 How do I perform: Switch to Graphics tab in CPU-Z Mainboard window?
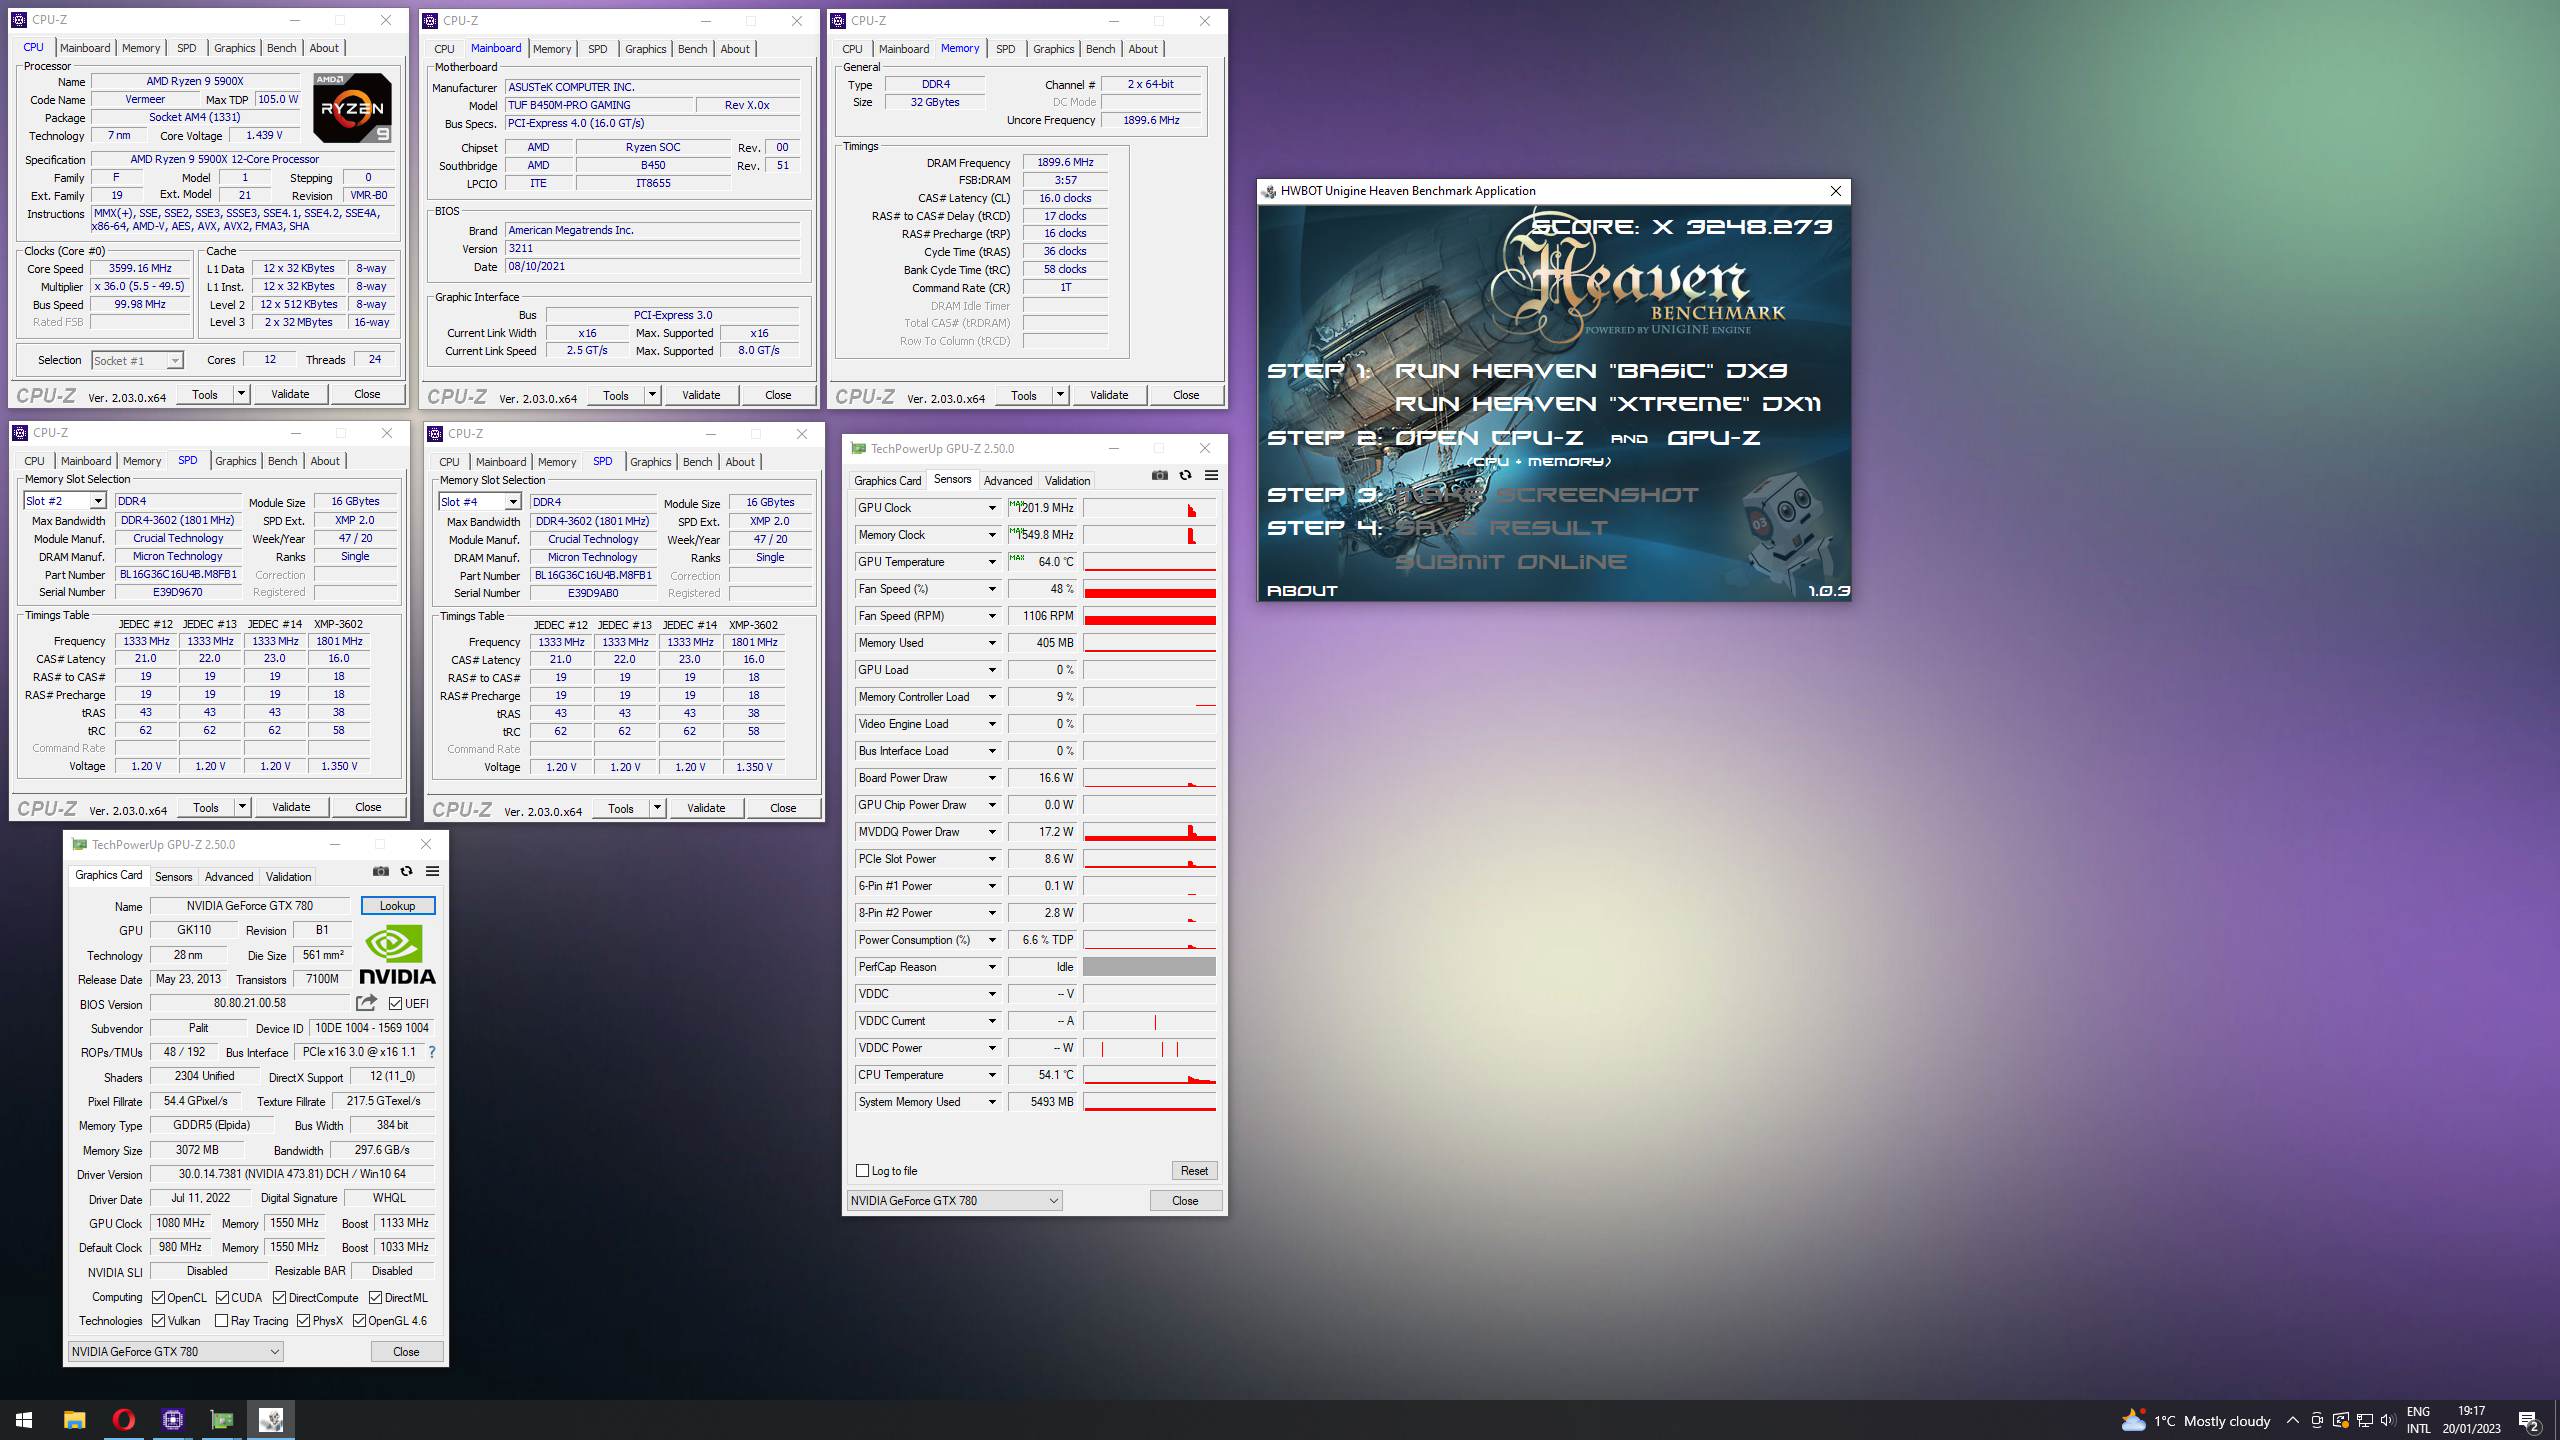pyautogui.click(x=645, y=49)
